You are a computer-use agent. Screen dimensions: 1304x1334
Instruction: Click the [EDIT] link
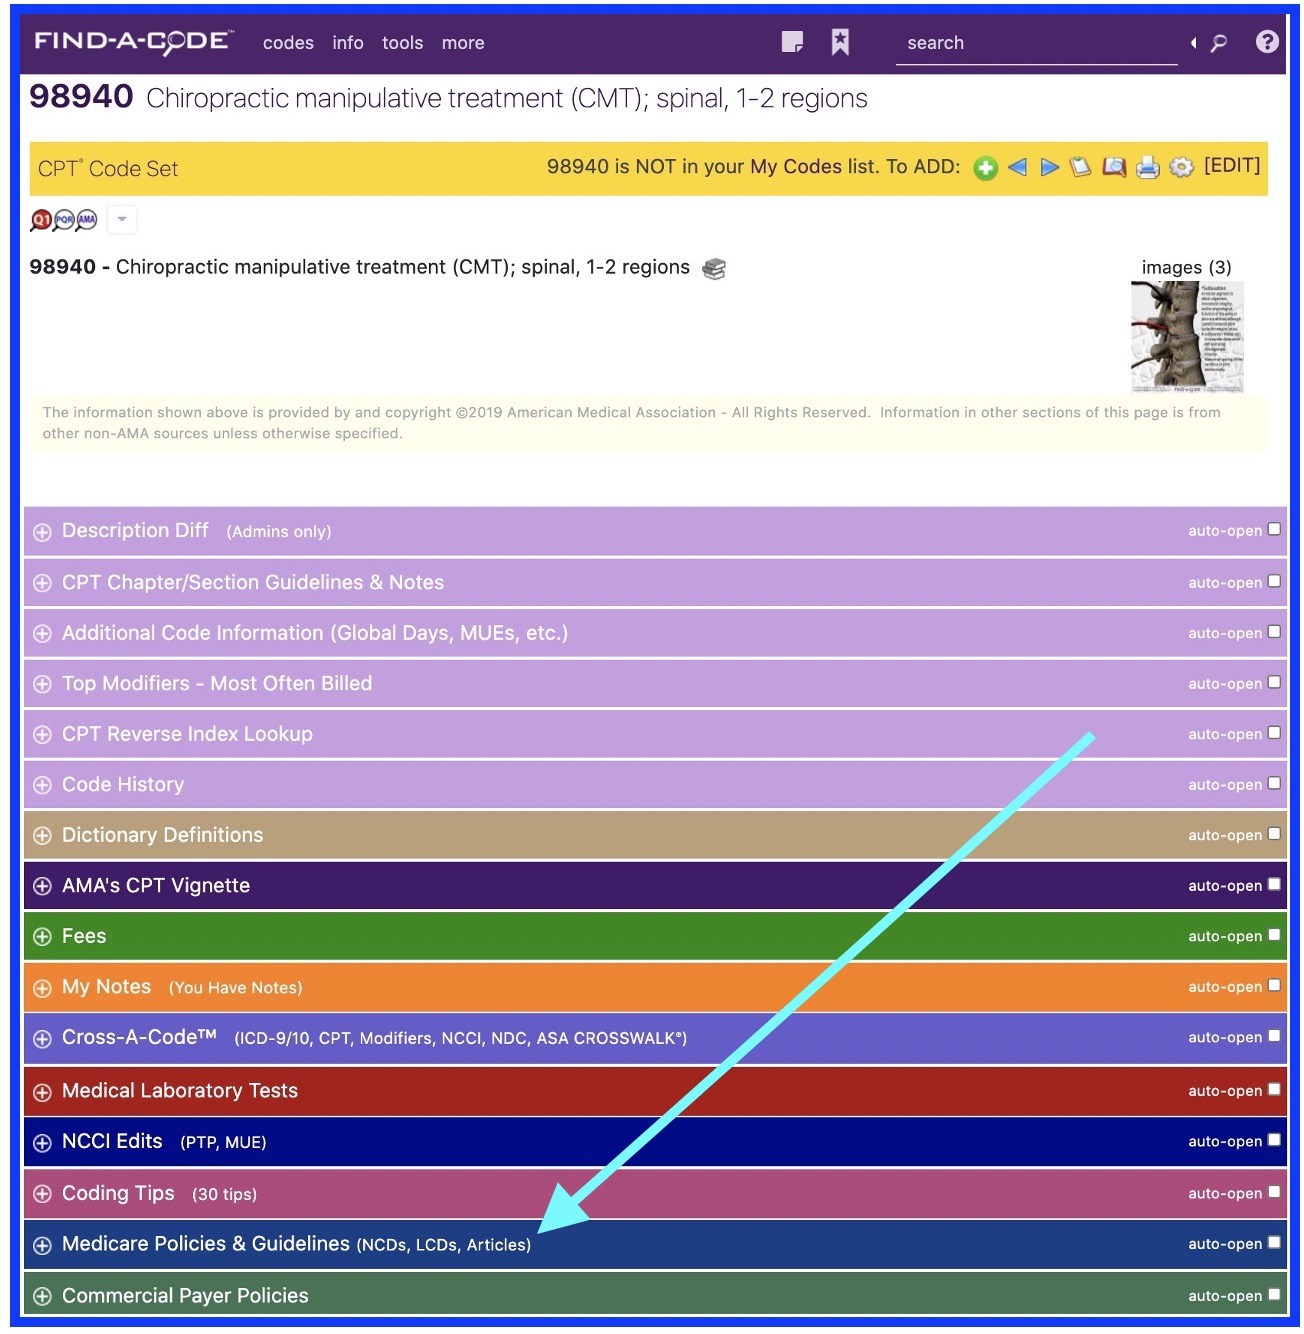click(x=1232, y=165)
